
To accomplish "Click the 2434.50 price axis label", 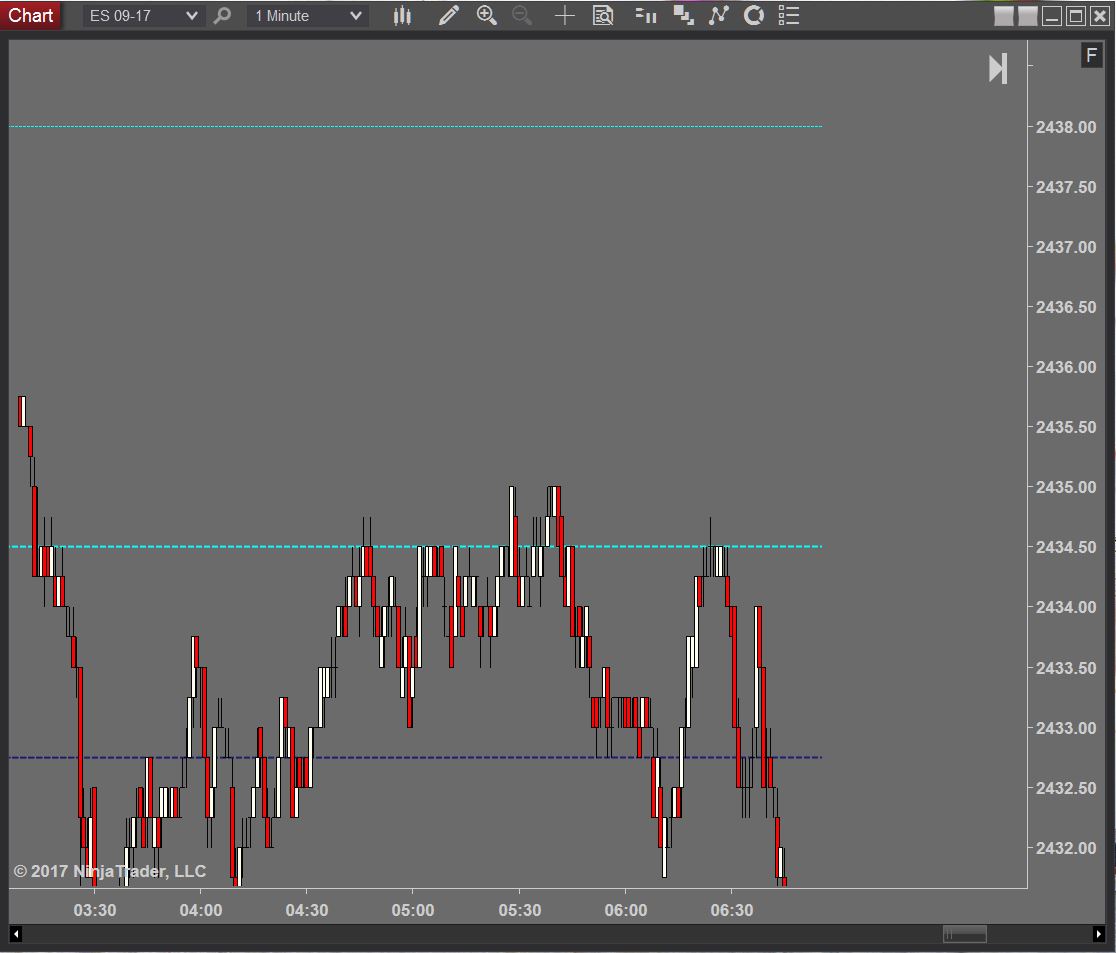I will pyautogui.click(x=1065, y=547).
